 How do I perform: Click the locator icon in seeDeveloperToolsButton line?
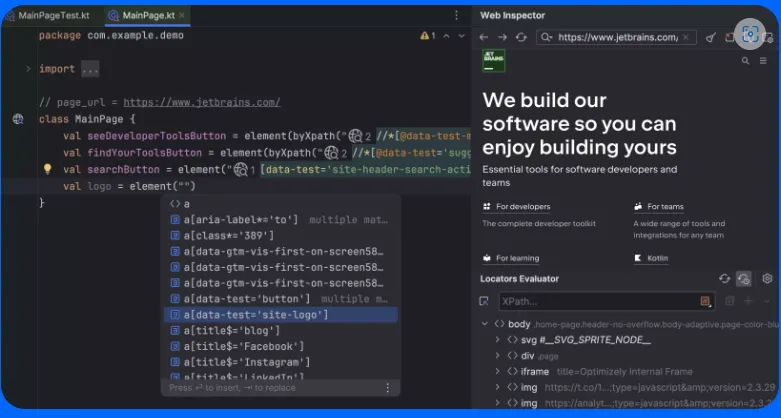pyautogui.click(x=355, y=136)
